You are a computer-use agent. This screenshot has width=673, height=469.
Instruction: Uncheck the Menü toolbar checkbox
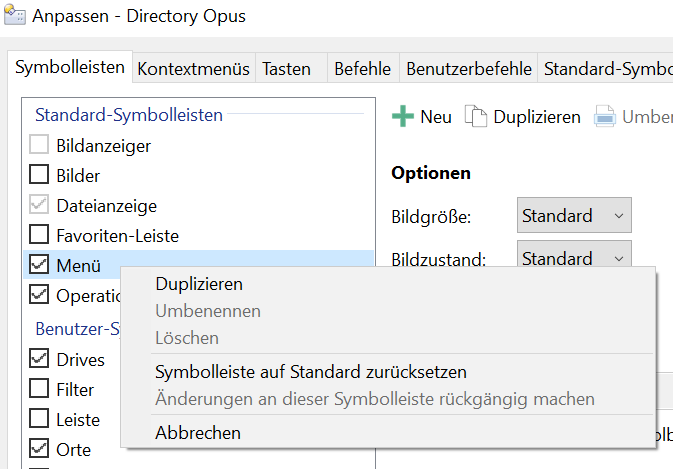coord(39,264)
